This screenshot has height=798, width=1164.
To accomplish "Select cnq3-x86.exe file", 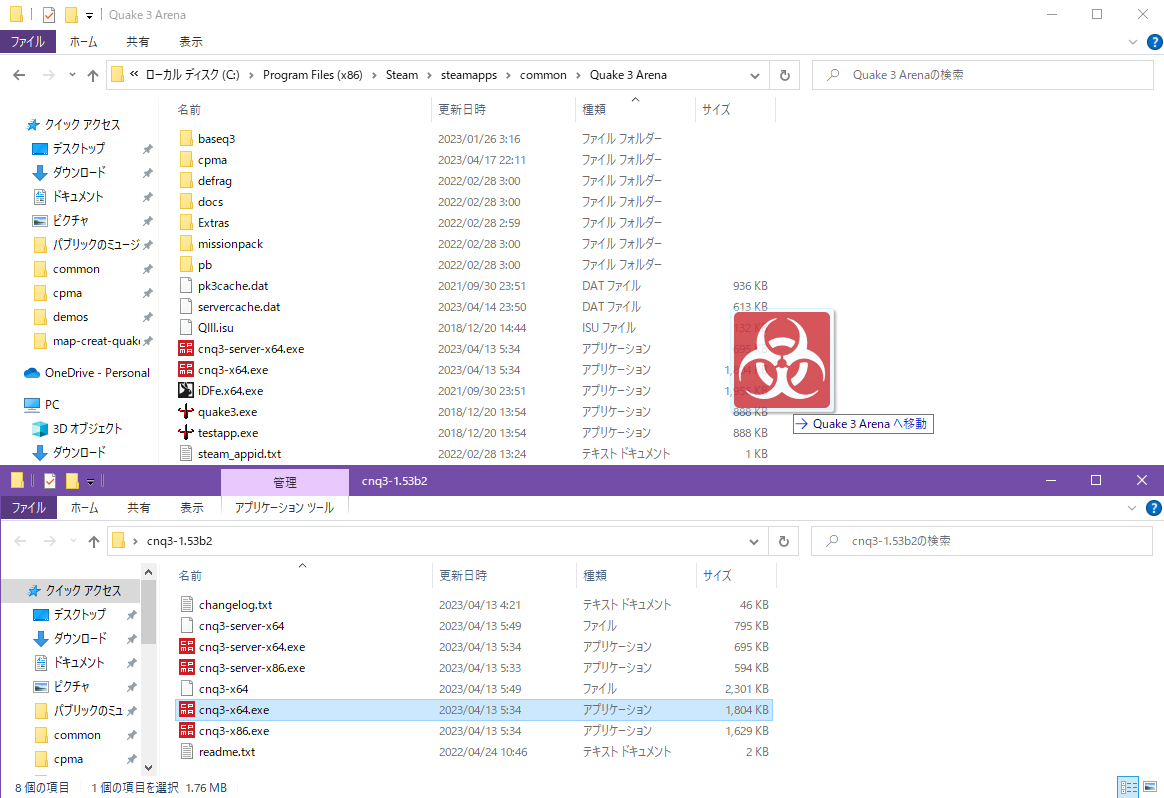I will click(234, 730).
